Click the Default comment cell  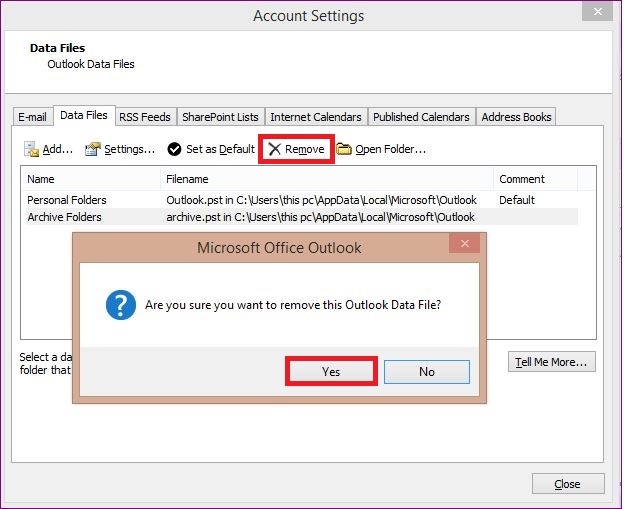[x=517, y=200]
